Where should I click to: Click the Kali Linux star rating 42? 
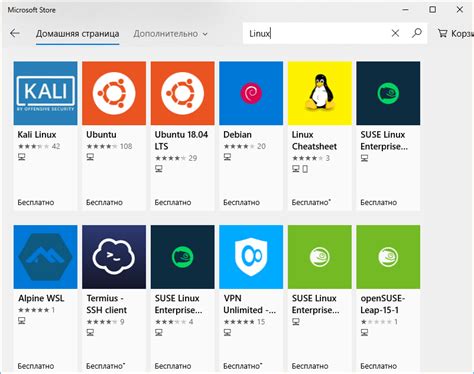coord(39,146)
